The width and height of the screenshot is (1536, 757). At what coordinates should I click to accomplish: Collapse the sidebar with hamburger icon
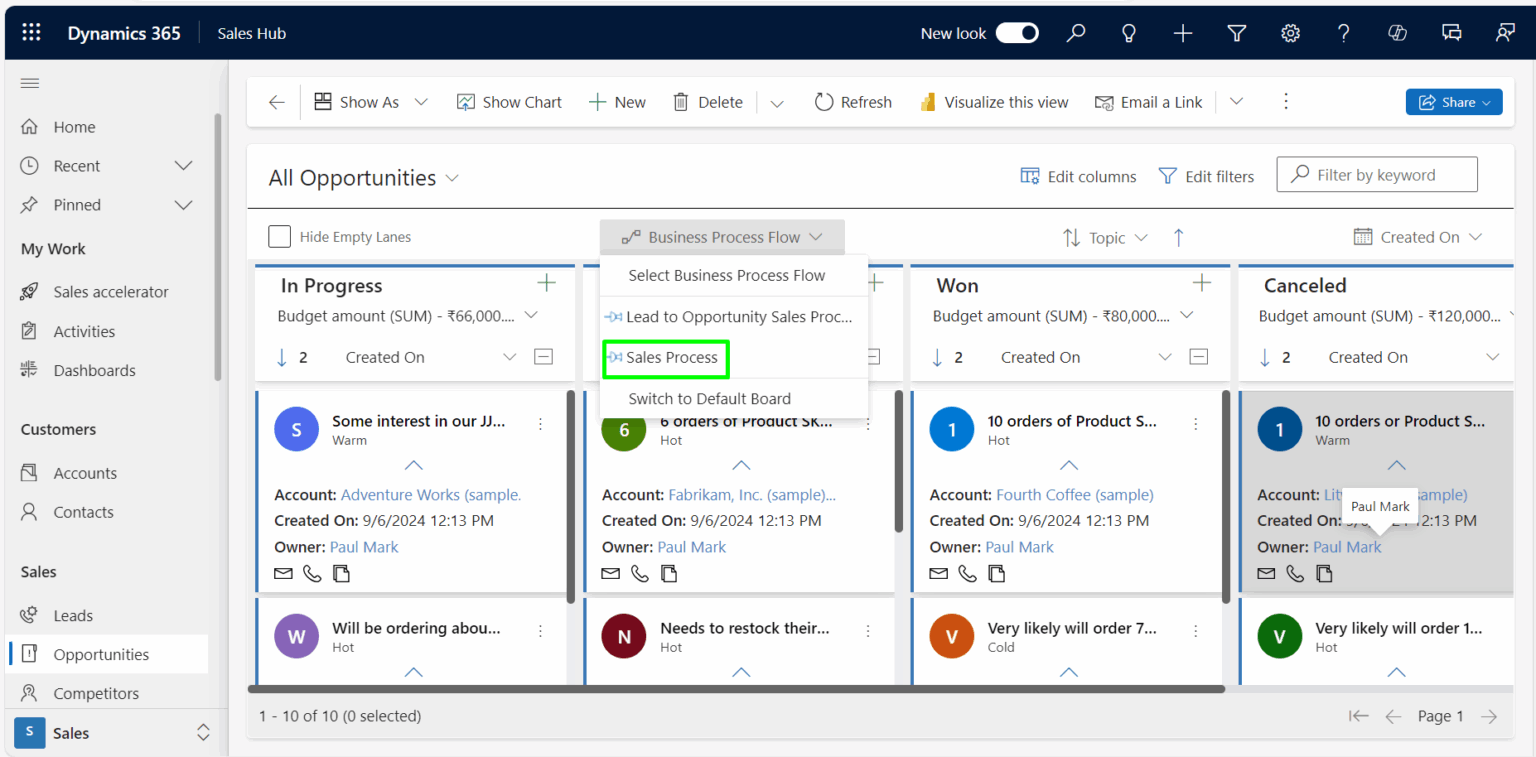[x=30, y=83]
